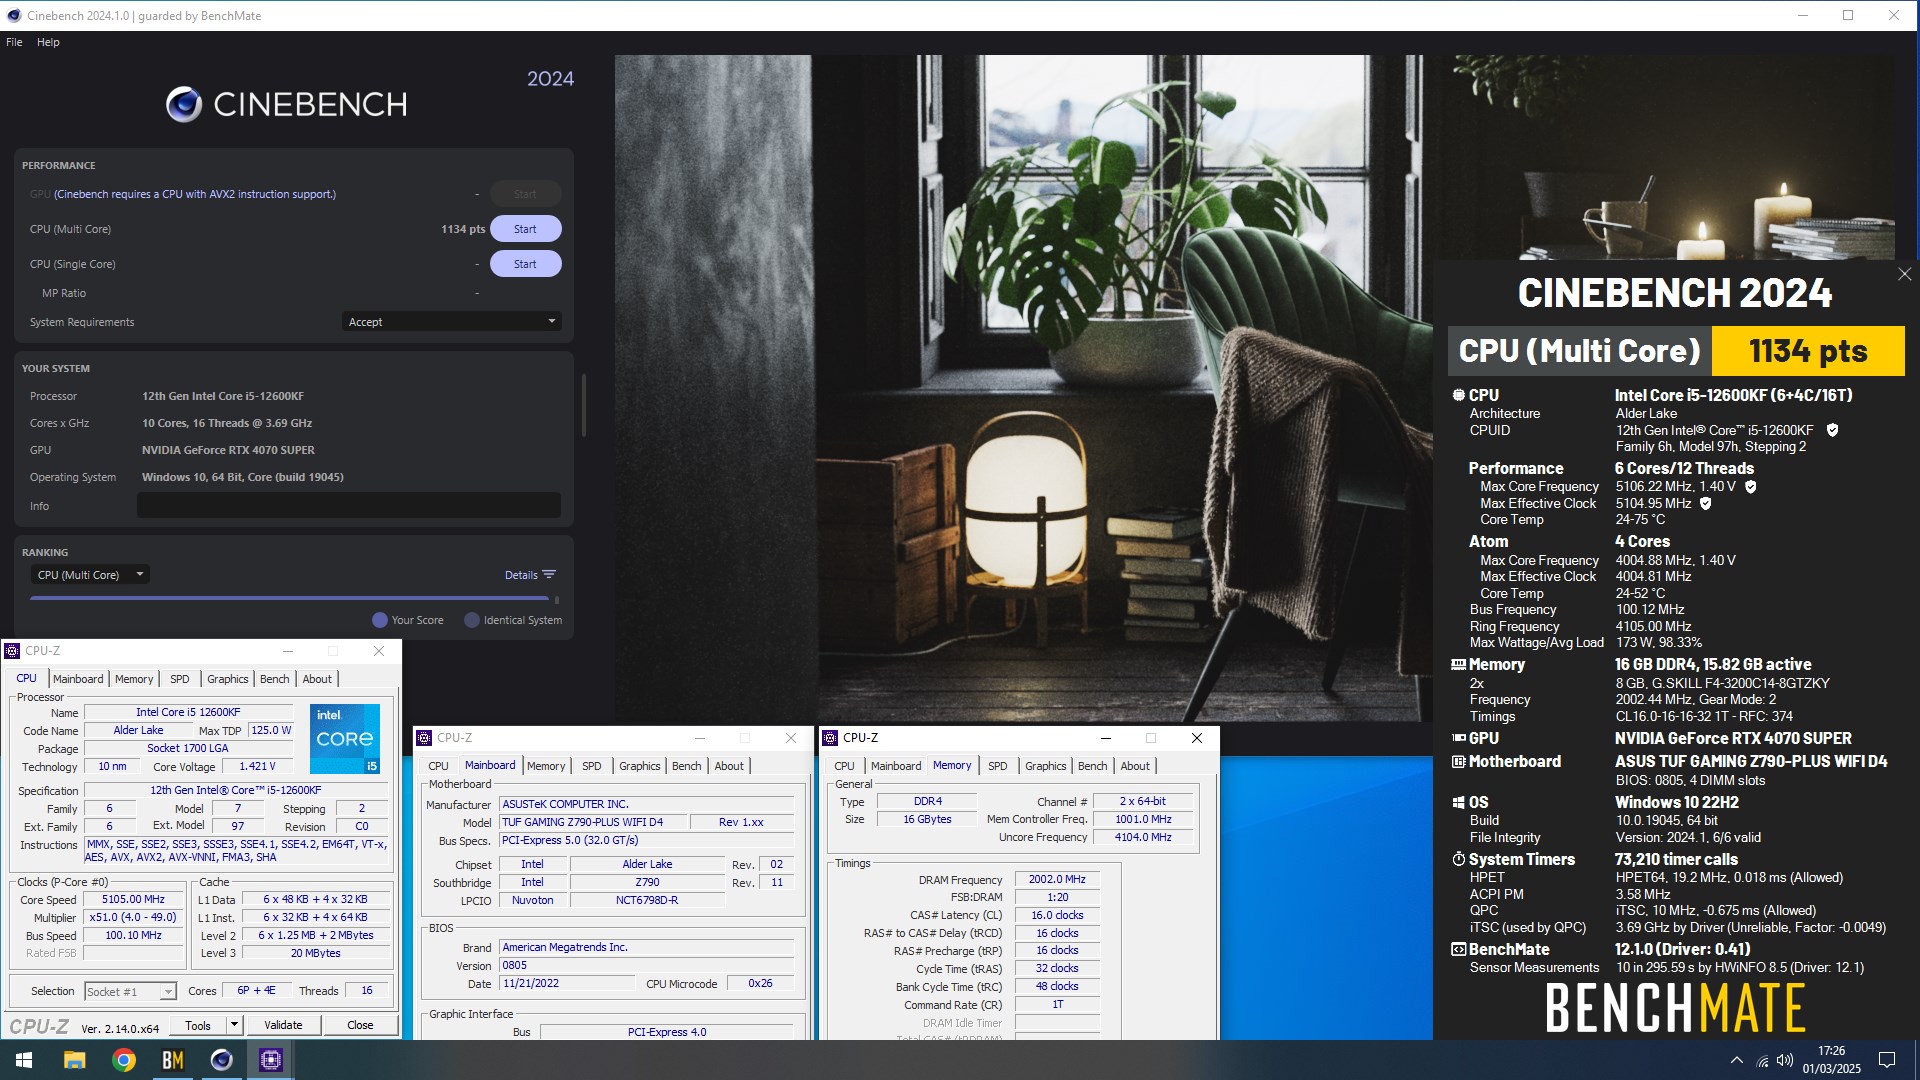The height and width of the screenshot is (1080, 1920).
Task: Select Memory tab in middle CPU-Z Mainboard window
Action: (x=546, y=766)
